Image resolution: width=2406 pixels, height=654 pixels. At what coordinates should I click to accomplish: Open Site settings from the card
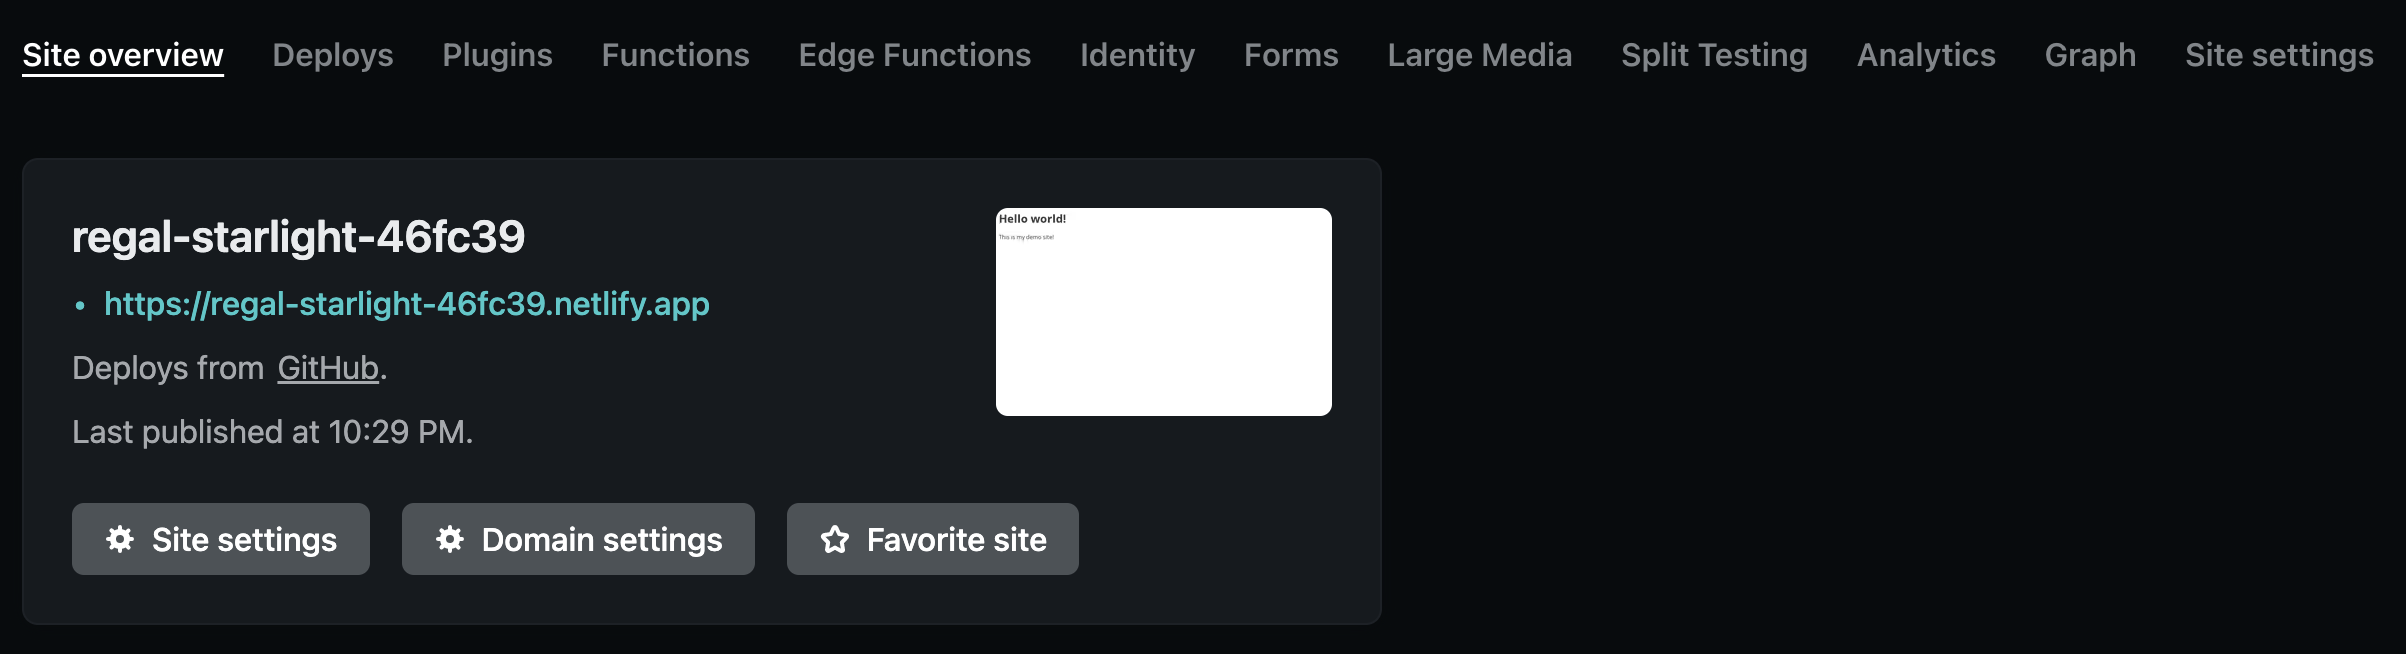tap(220, 539)
